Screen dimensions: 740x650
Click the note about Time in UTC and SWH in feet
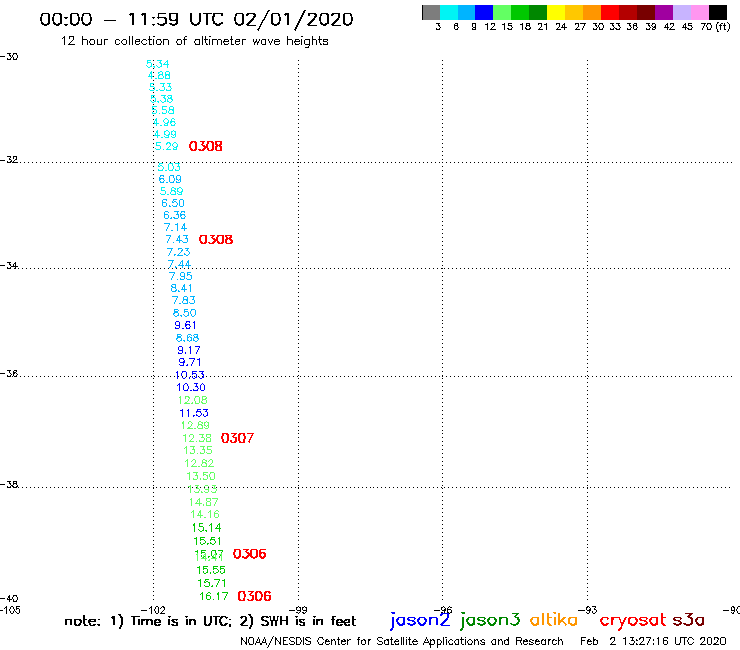pyautogui.click(x=210, y=621)
